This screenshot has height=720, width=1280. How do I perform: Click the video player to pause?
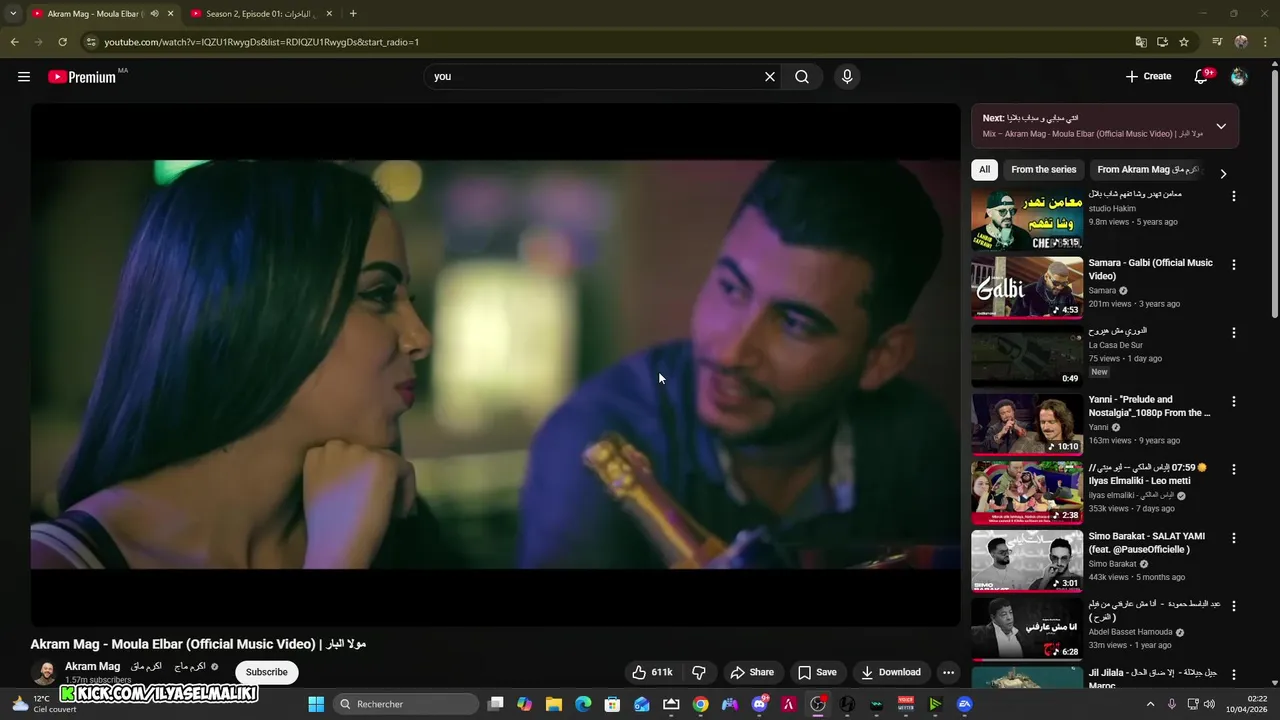click(495, 365)
